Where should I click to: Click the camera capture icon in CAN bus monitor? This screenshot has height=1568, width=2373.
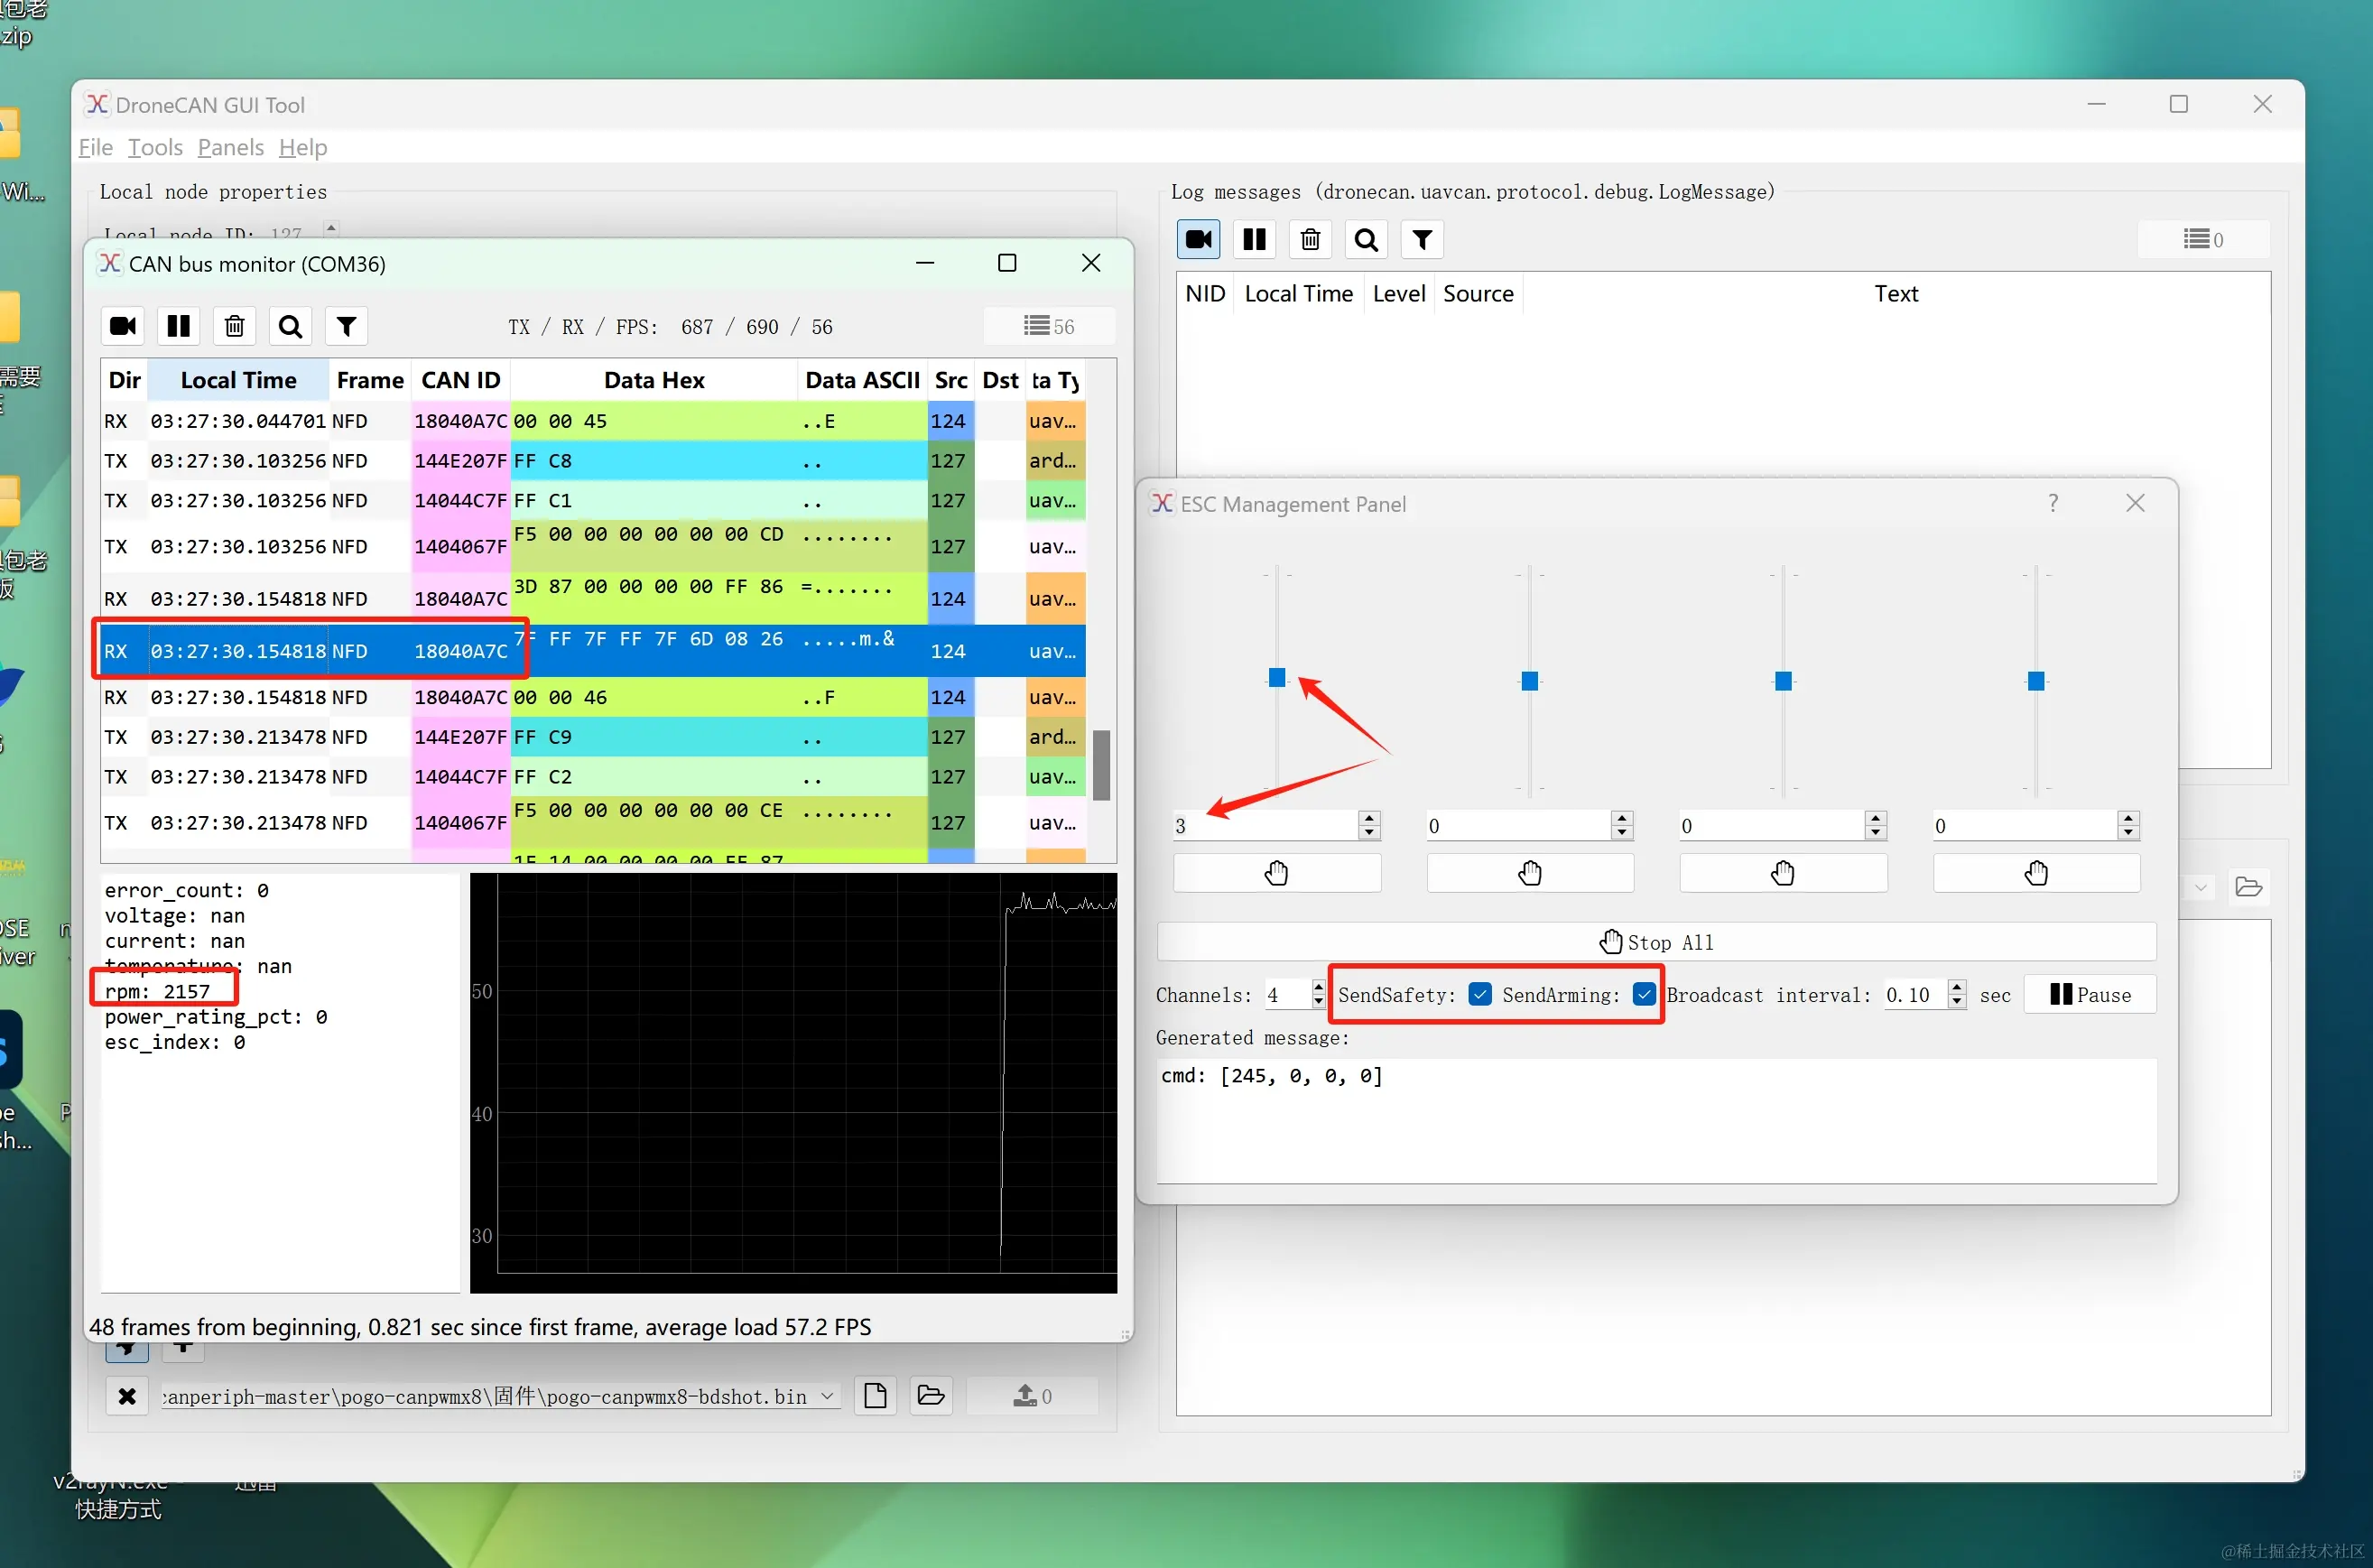pos(123,326)
